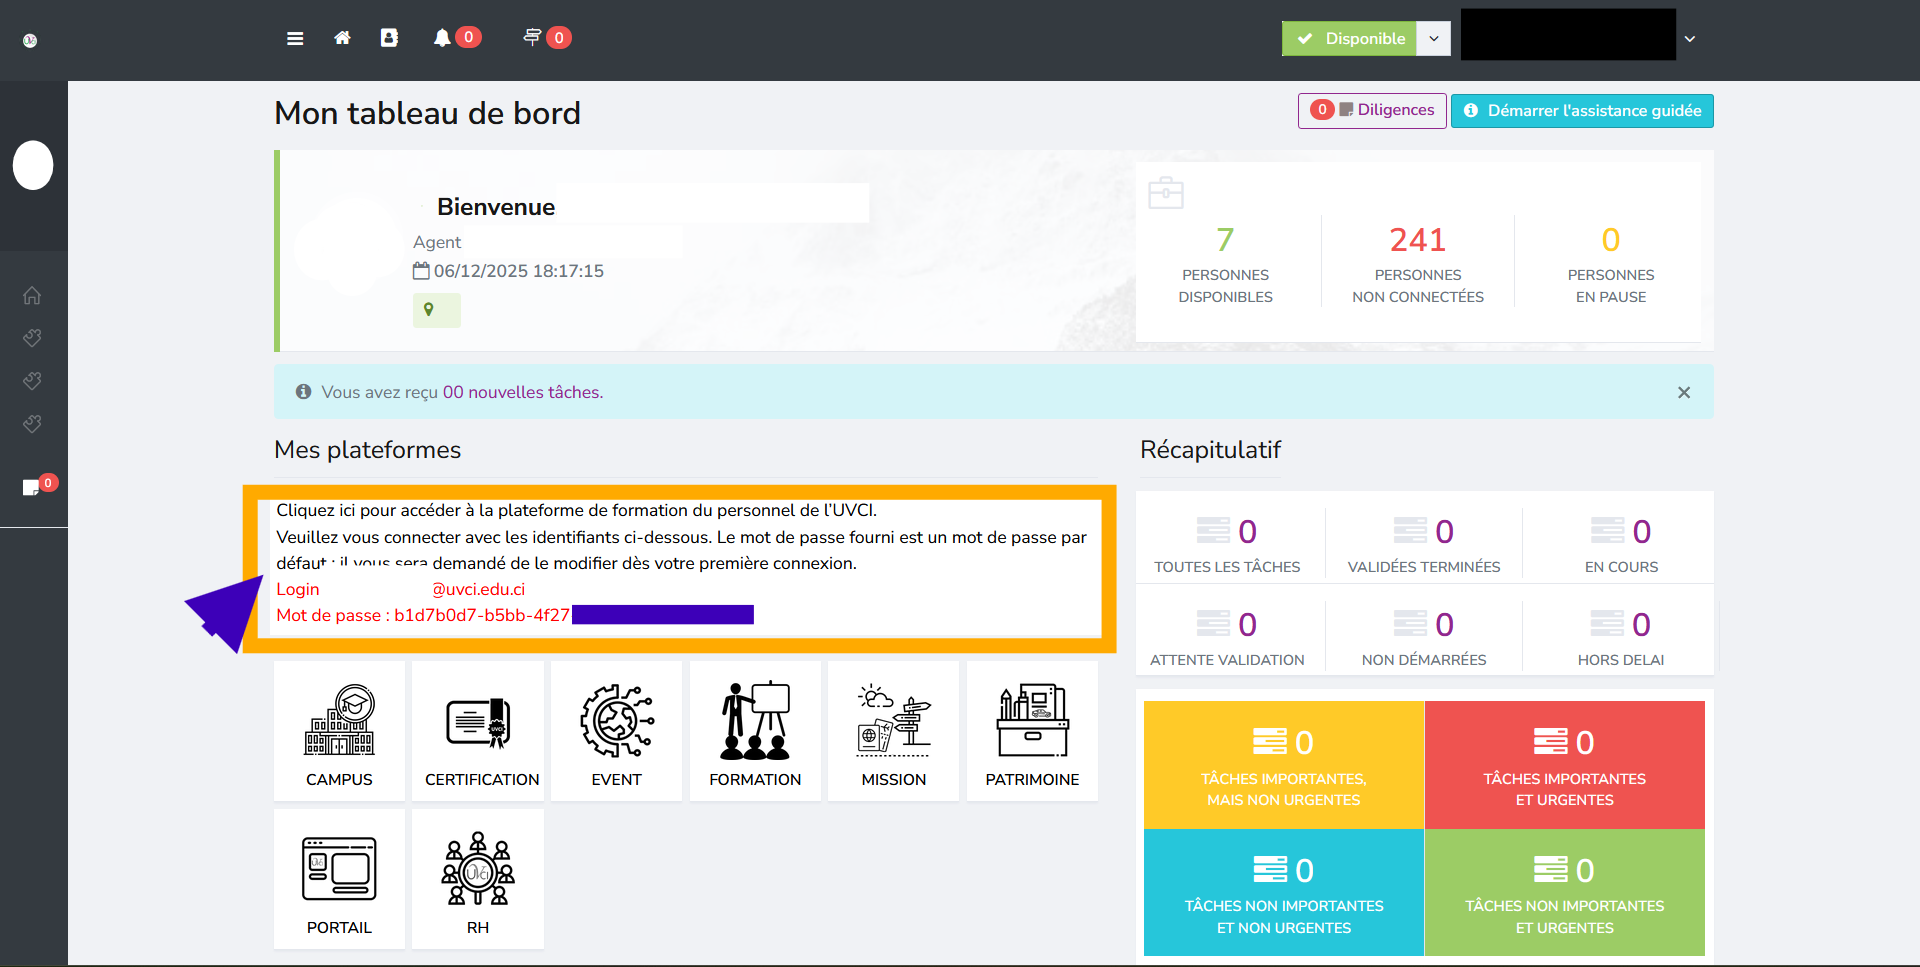Select the home icon in the left sidebar
This screenshot has height=967, width=1920.
(32, 295)
